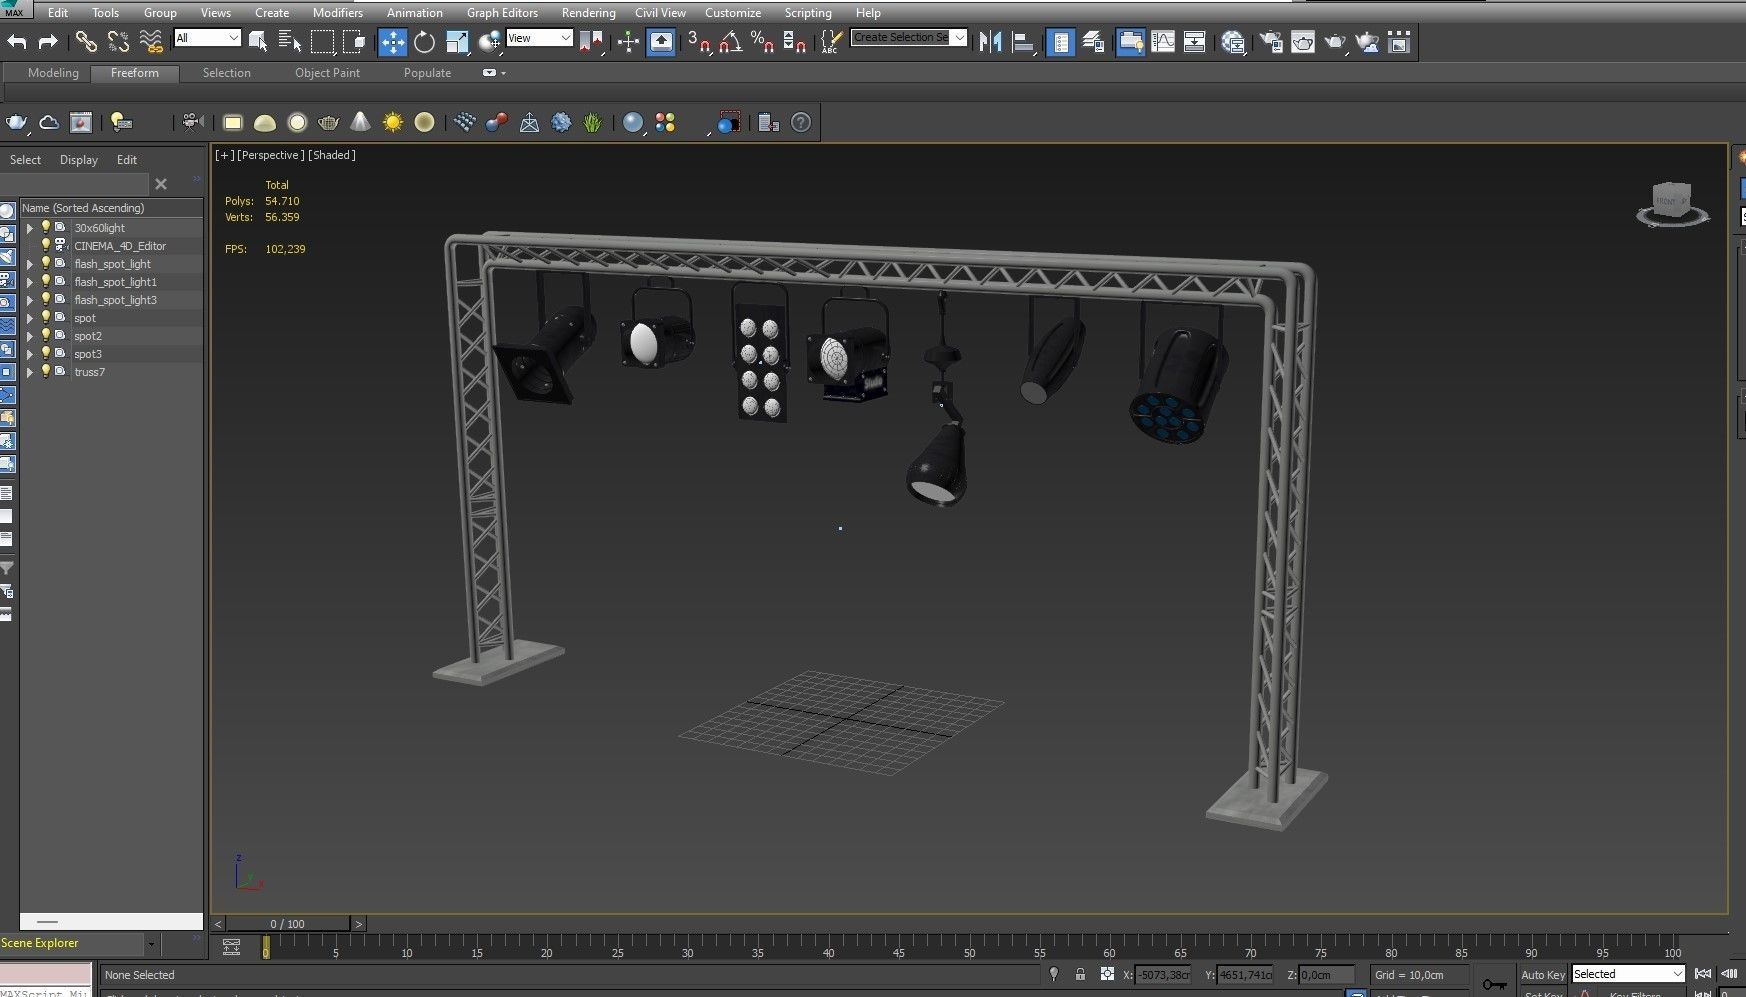
Task: Open the Rendered Frame Window
Action: tap(1303, 41)
